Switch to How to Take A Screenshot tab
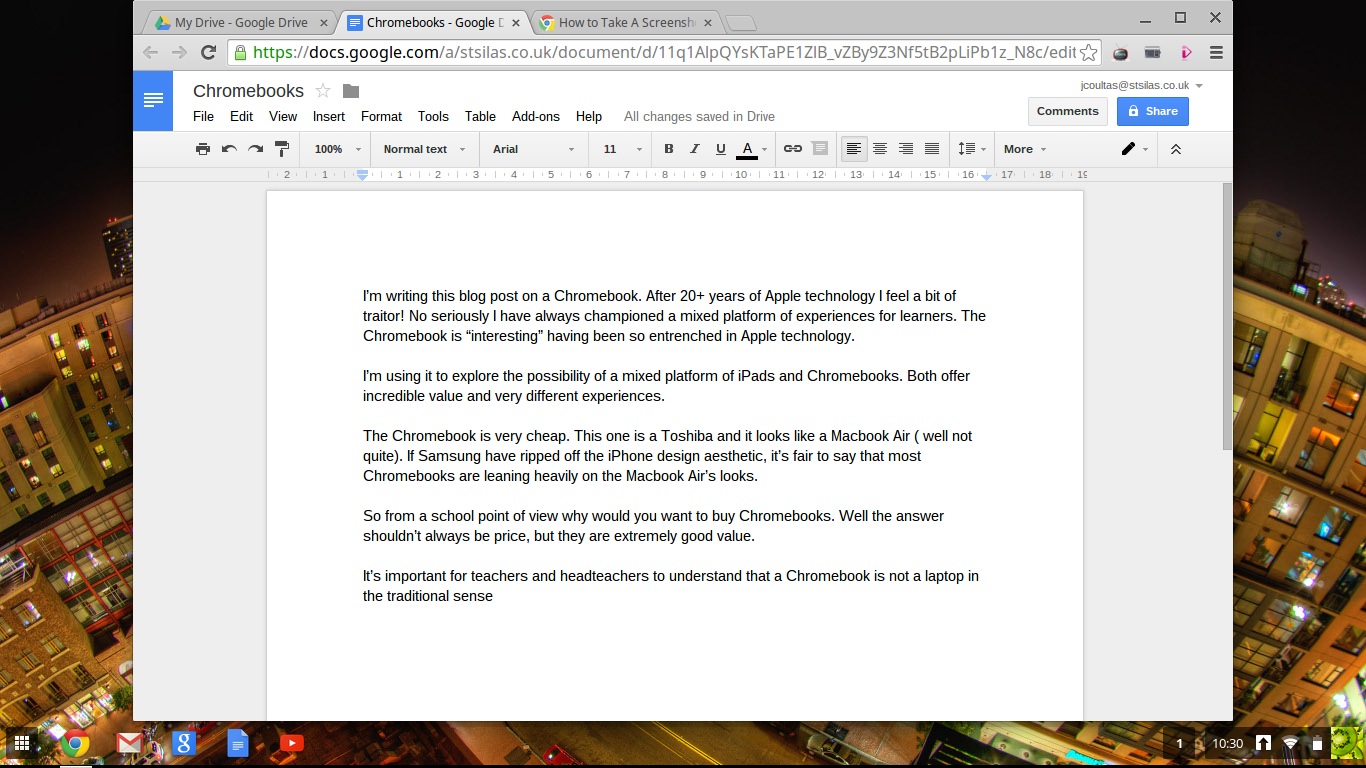 click(626, 22)
